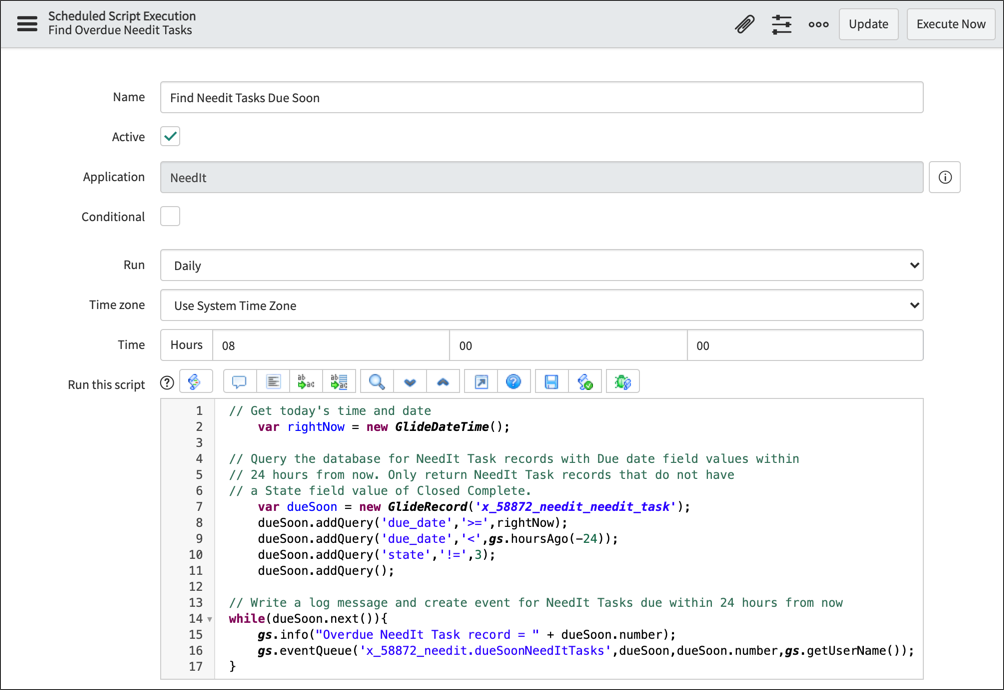Click find next down-arrow icon

410,382
